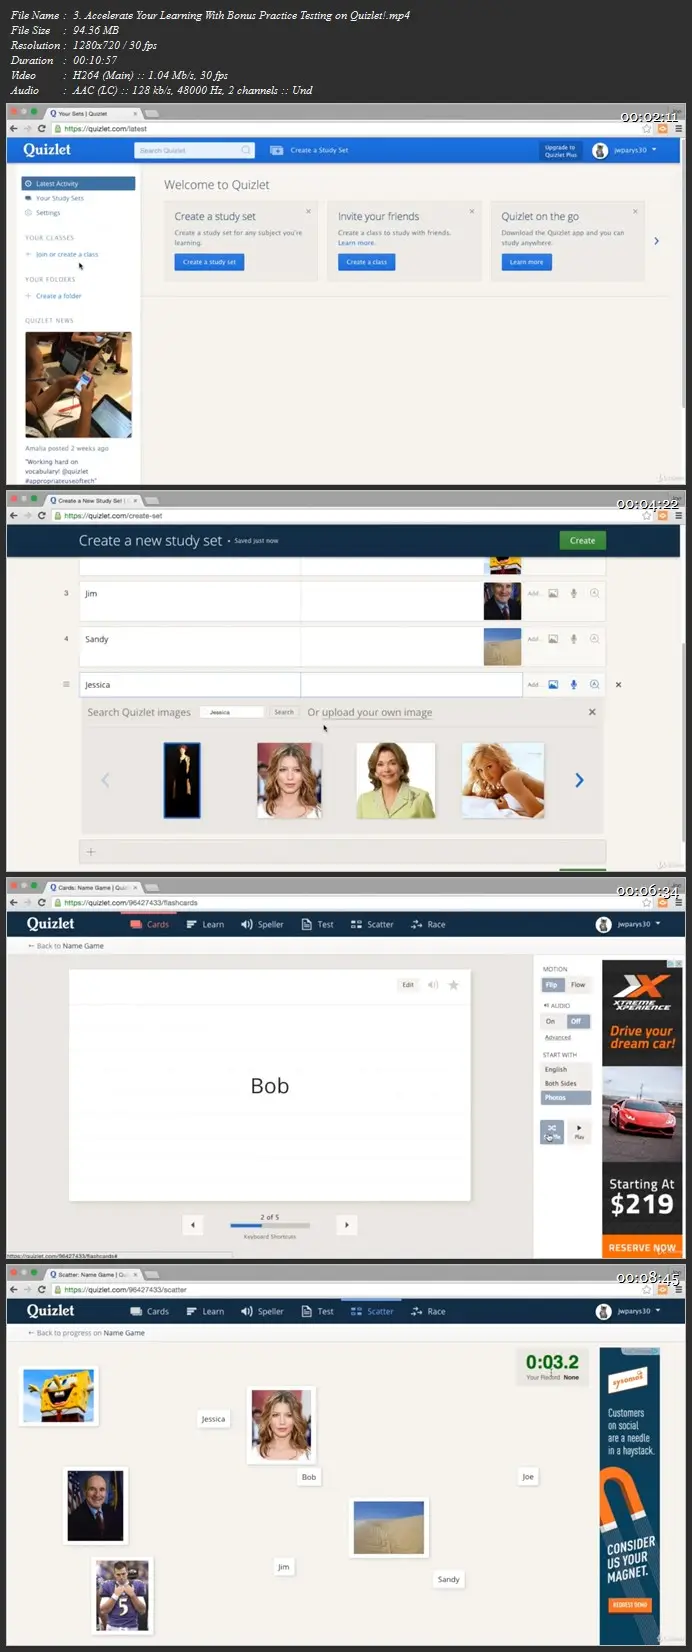Advance welcome cards with right chevron
This screenshot has height=1652, width=692.
[656, 241]
